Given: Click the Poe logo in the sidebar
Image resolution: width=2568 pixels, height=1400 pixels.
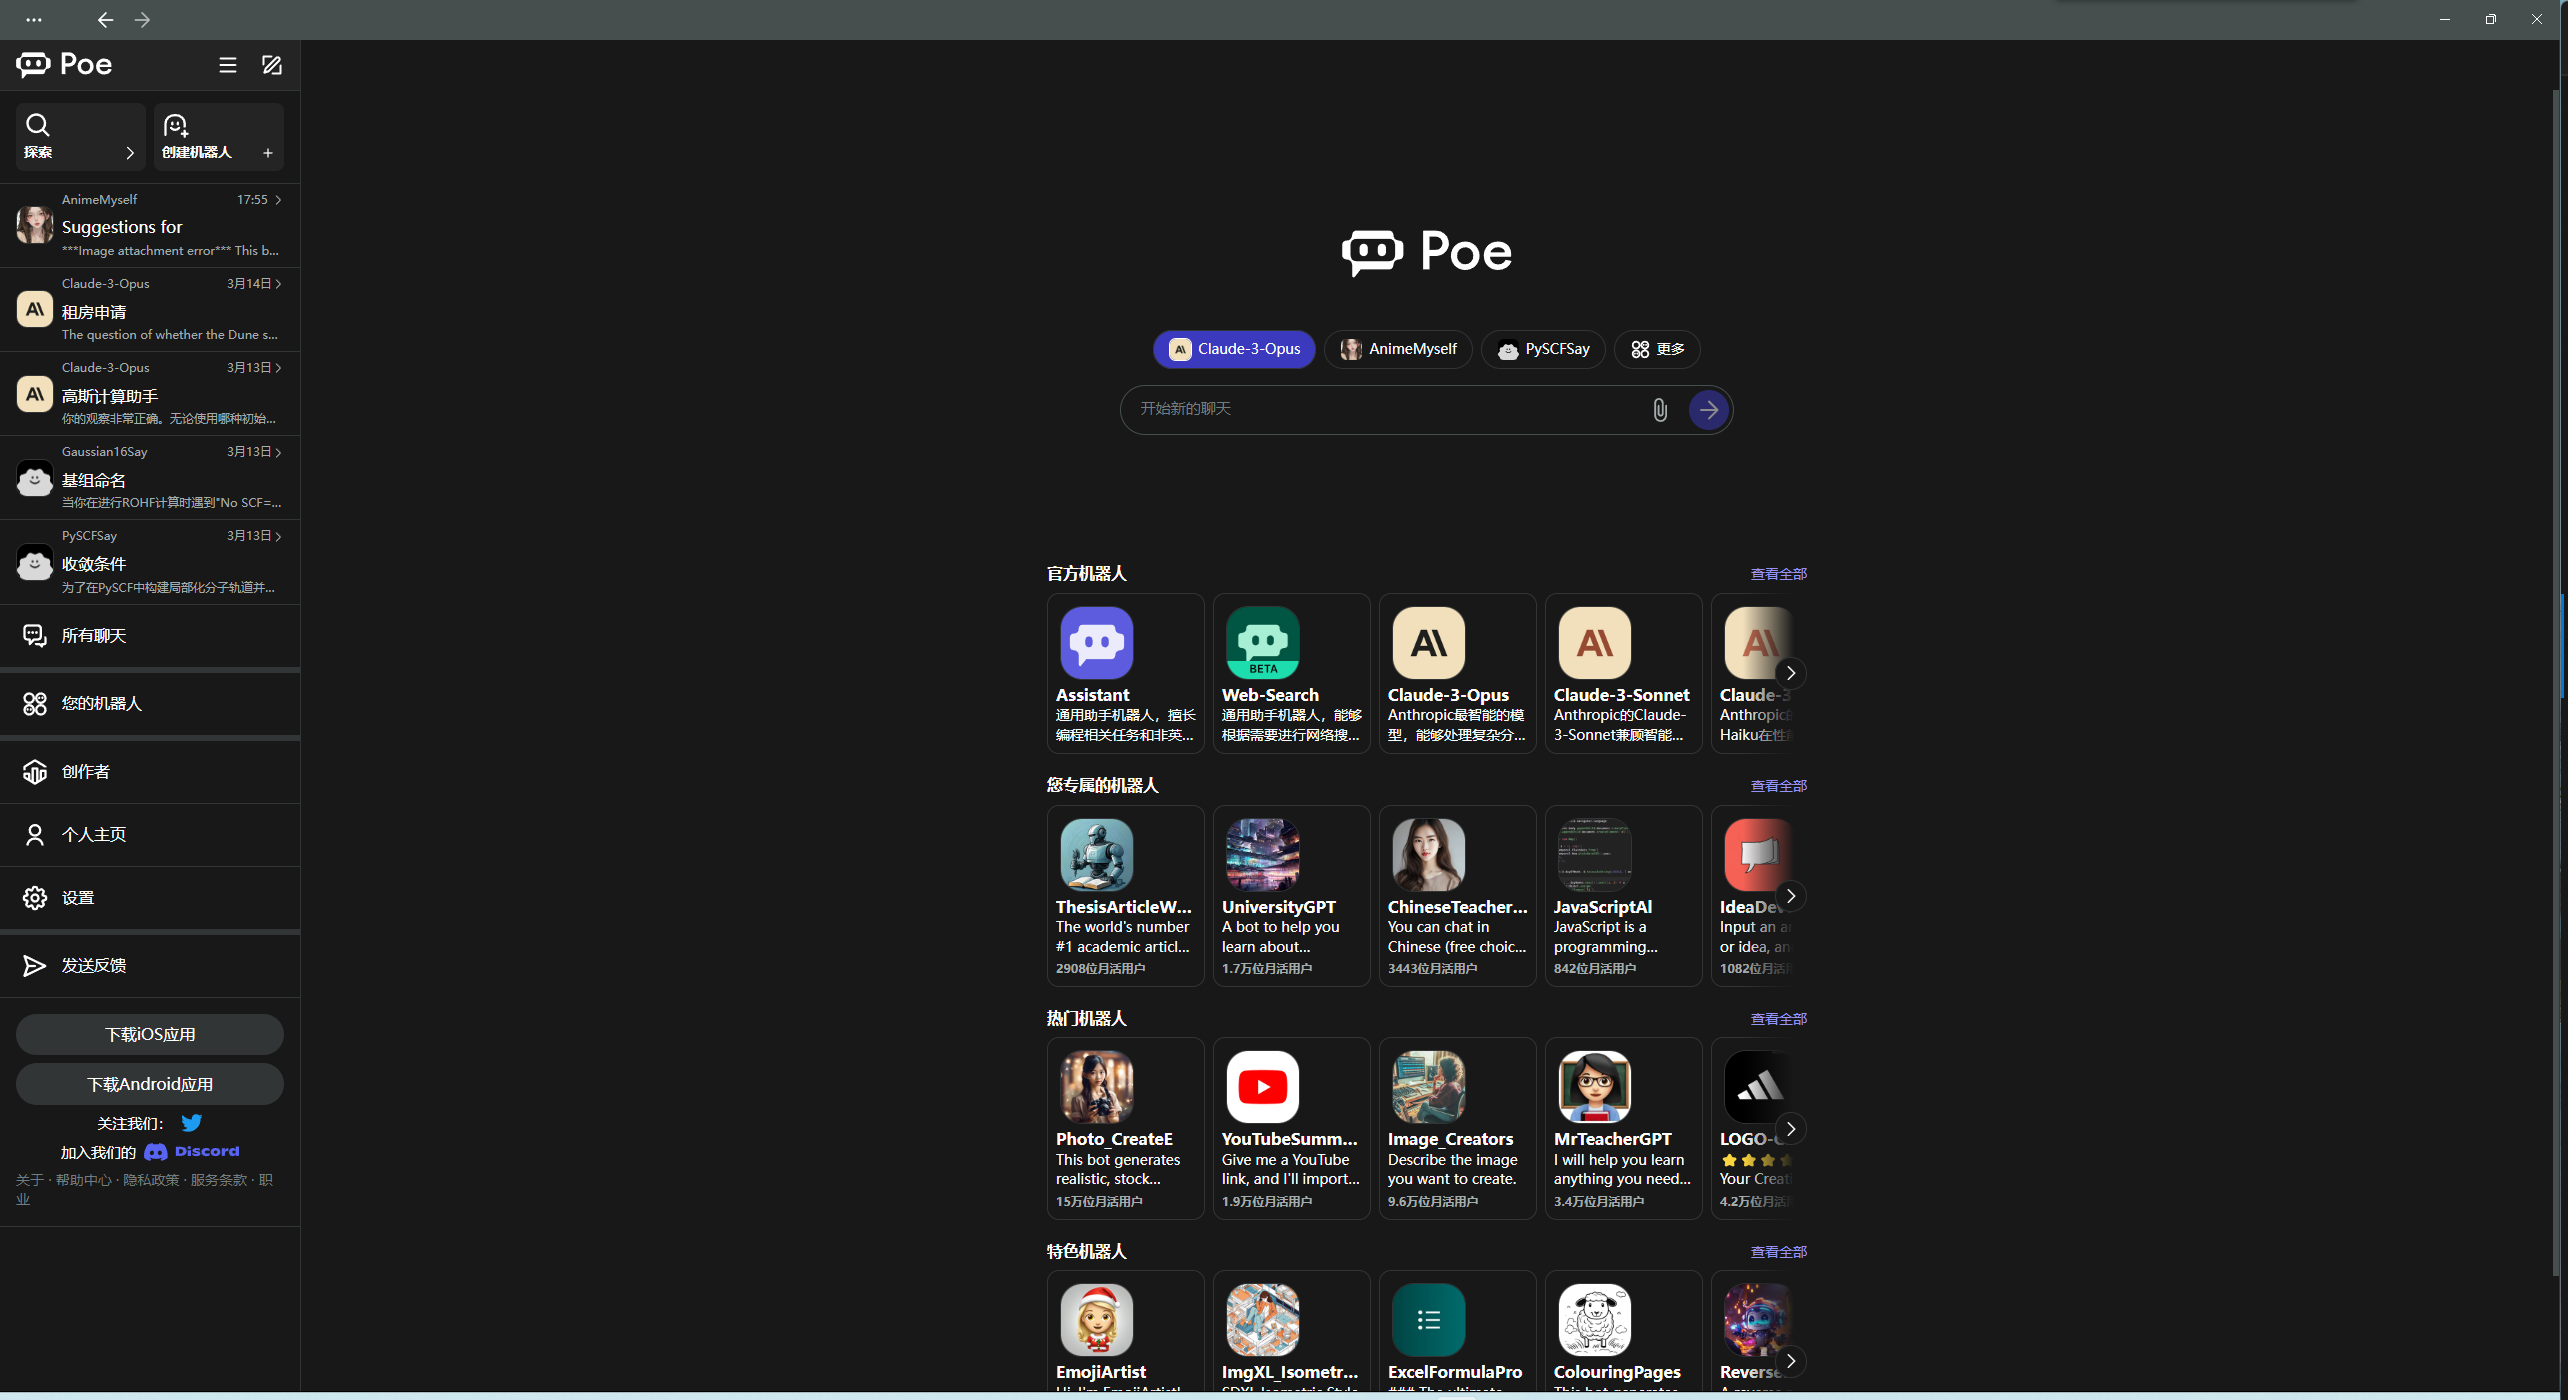Looking at the screenshot, I should tap(64, 65).
